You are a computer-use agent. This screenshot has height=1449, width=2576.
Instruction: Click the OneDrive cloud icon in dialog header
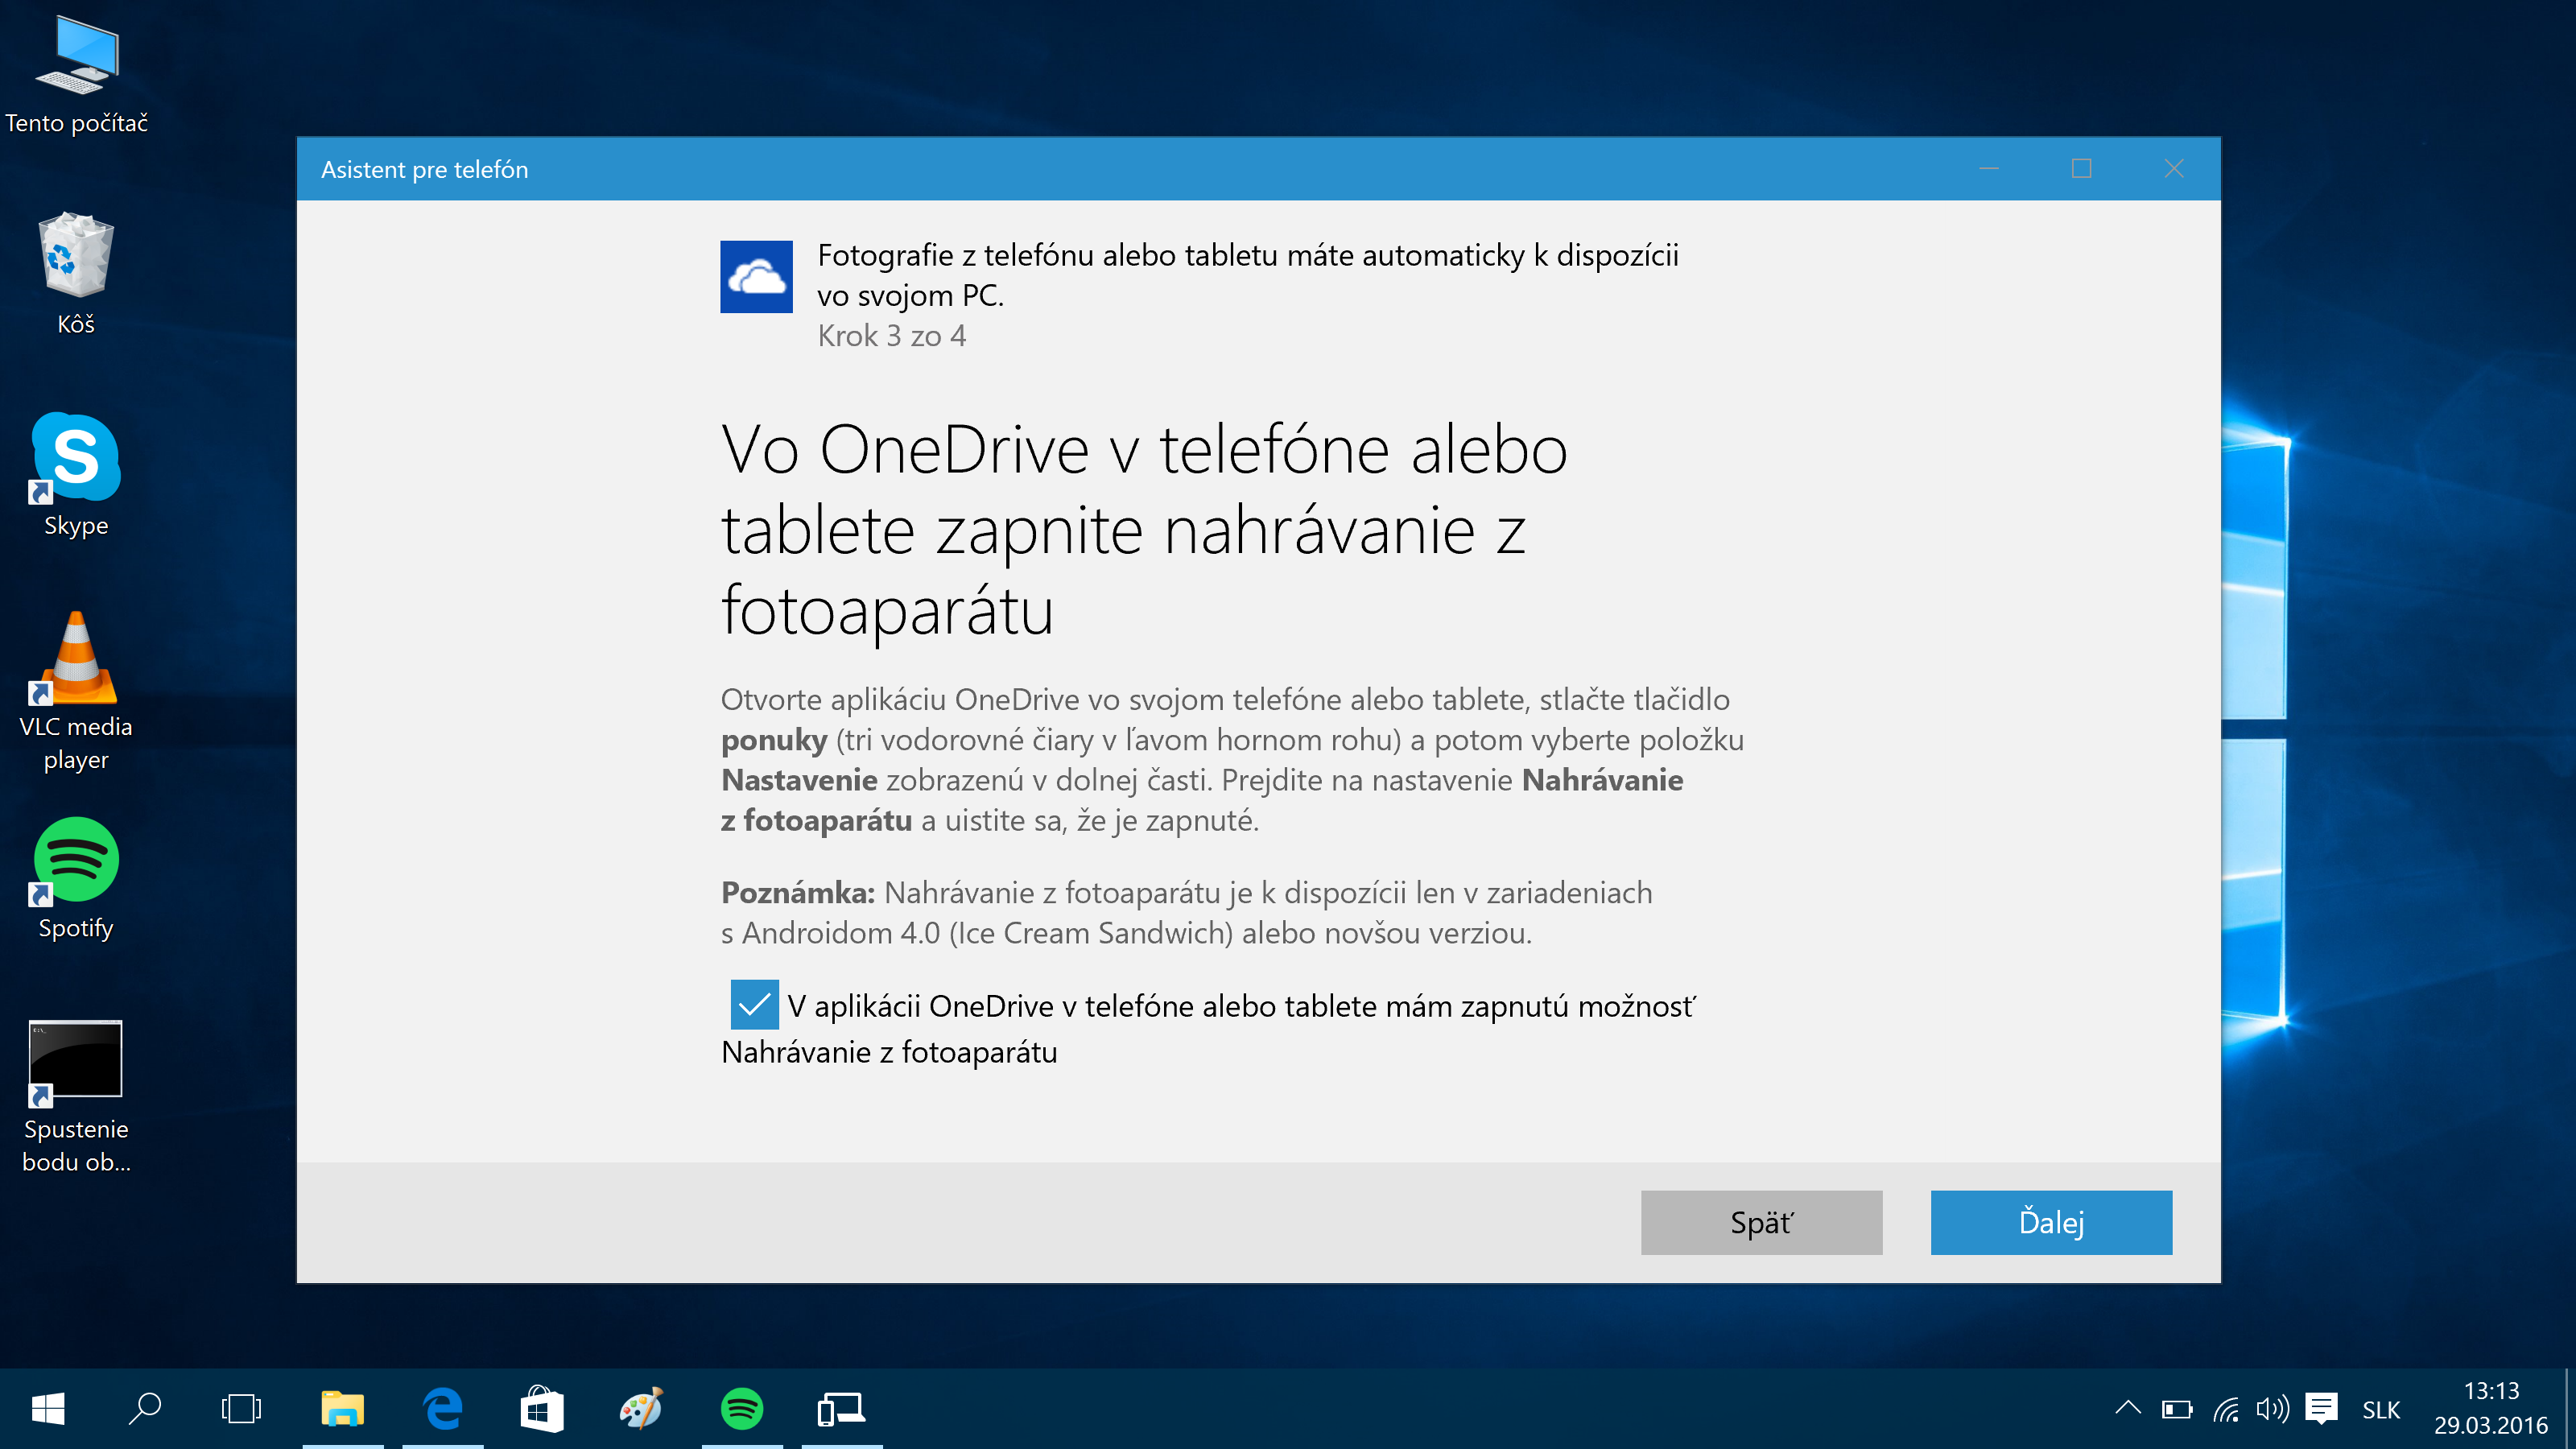coord(756,277)
